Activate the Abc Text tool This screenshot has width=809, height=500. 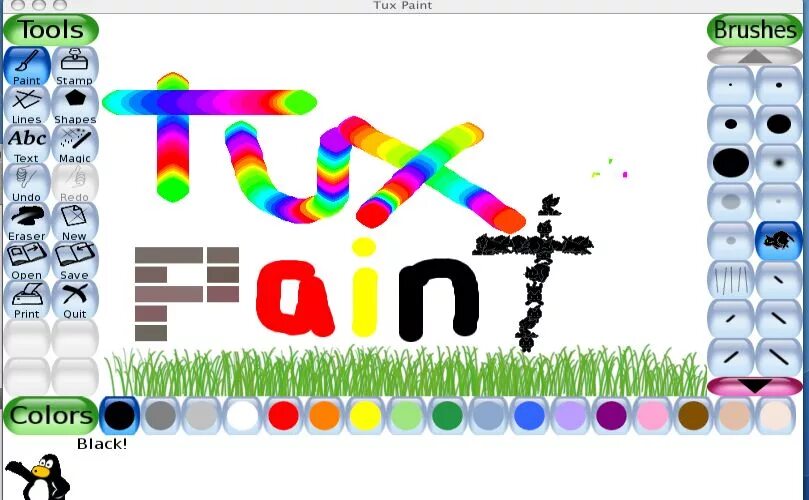pyautogui.click(x=27, y=144)
